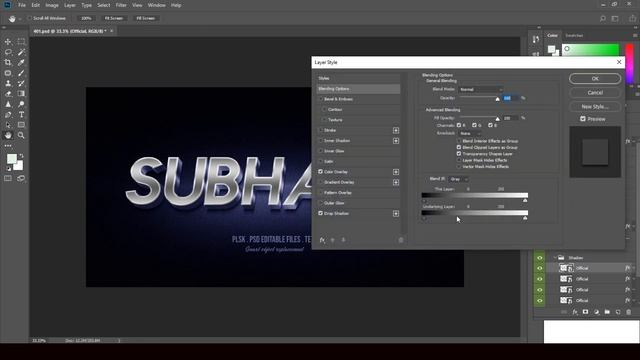Image resolution: width=640 pixels, height=360 pixels.
Task: Select the Crop tool
Action: point(8,62)
